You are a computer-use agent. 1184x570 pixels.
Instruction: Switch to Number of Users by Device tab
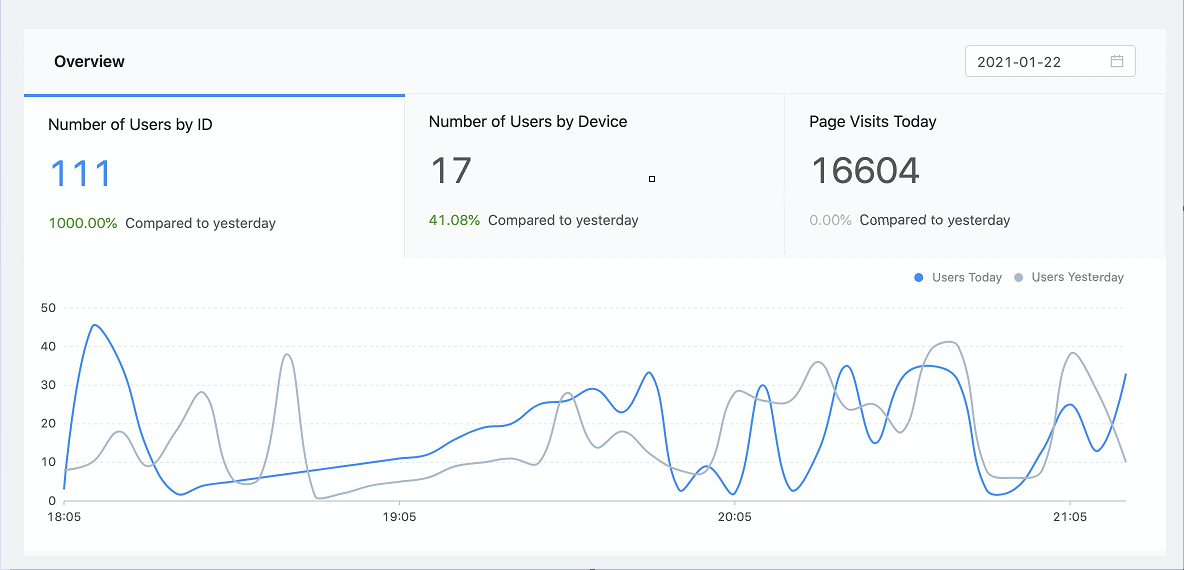click(x=528, y=121)
